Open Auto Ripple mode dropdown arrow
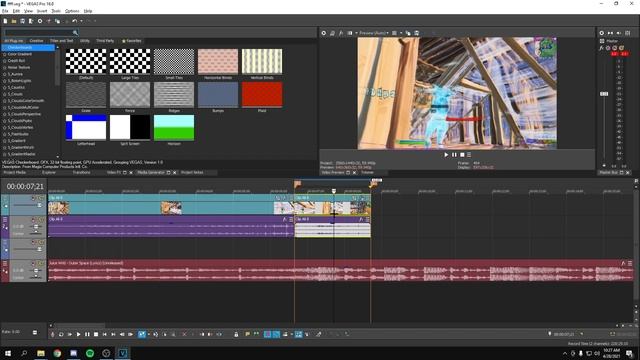This screenshot has height=360, width=640. tap(291, 334)
